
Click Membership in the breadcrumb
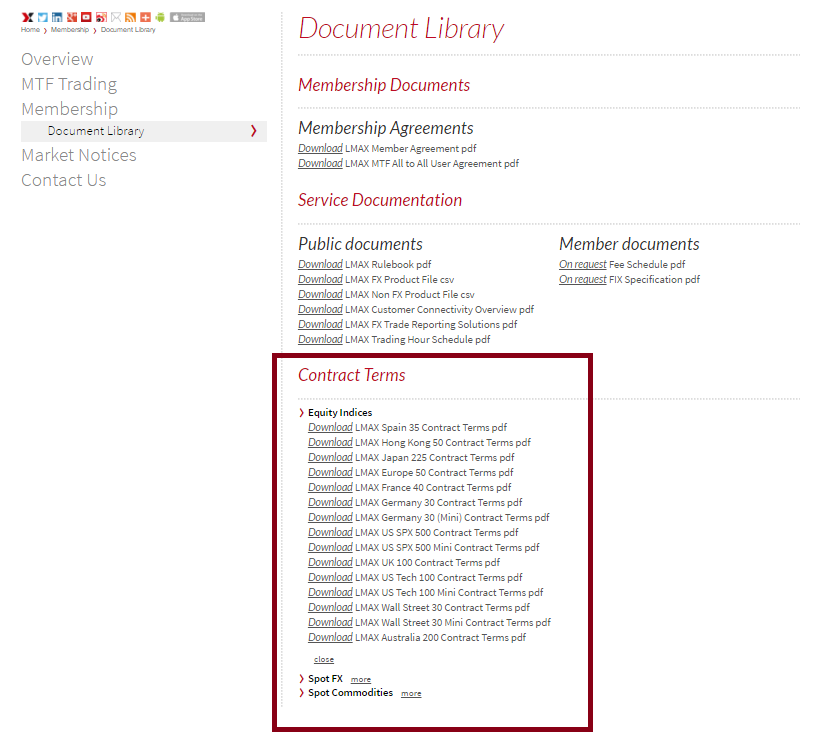tap(70, 30)
